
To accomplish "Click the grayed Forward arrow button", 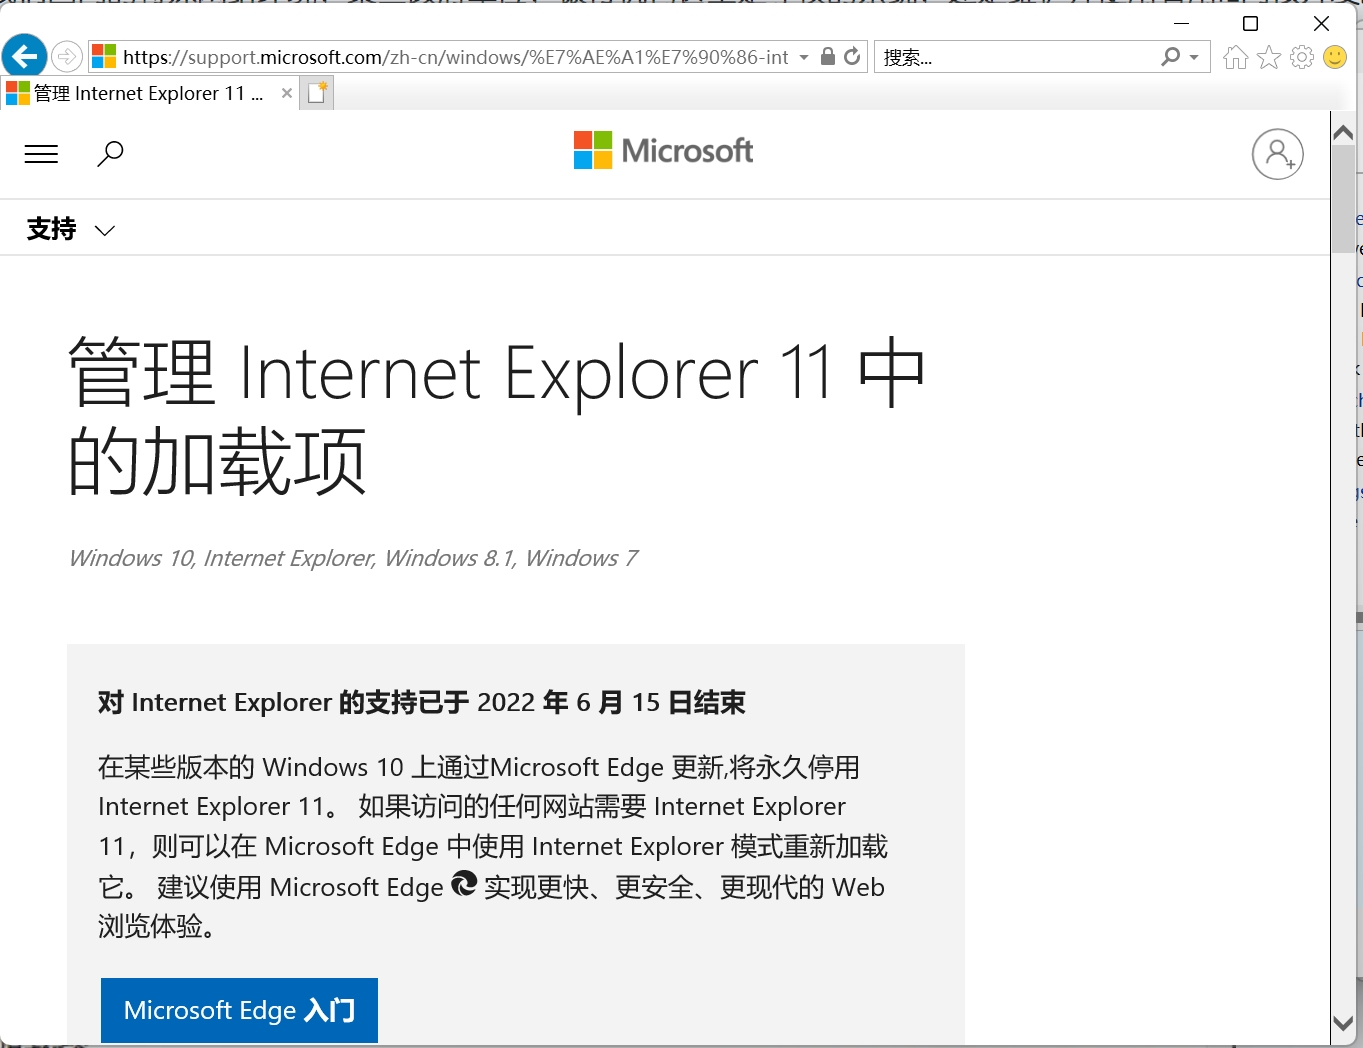I will click(x=67, y=56).
